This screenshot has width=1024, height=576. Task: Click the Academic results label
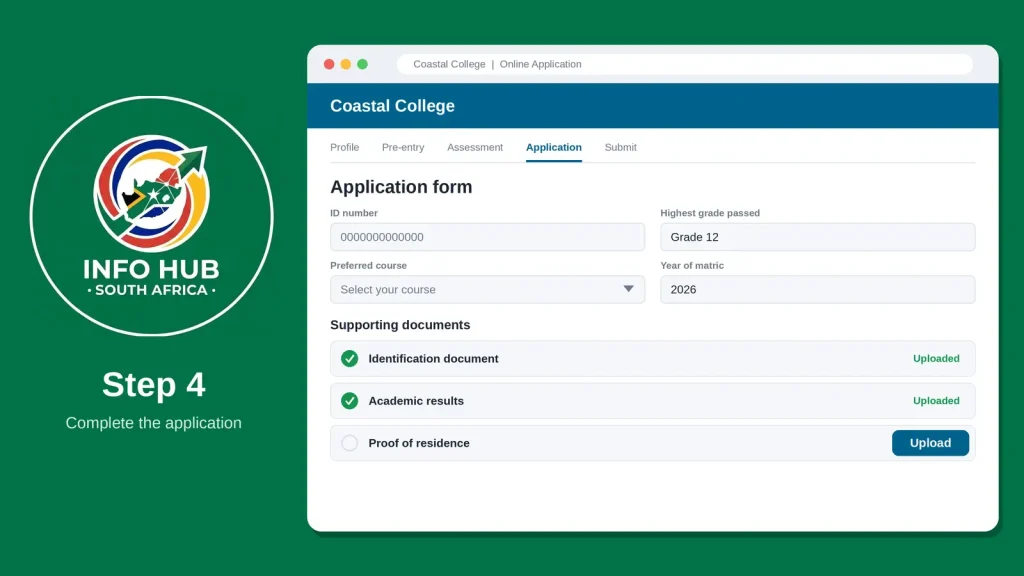[416, 401]
